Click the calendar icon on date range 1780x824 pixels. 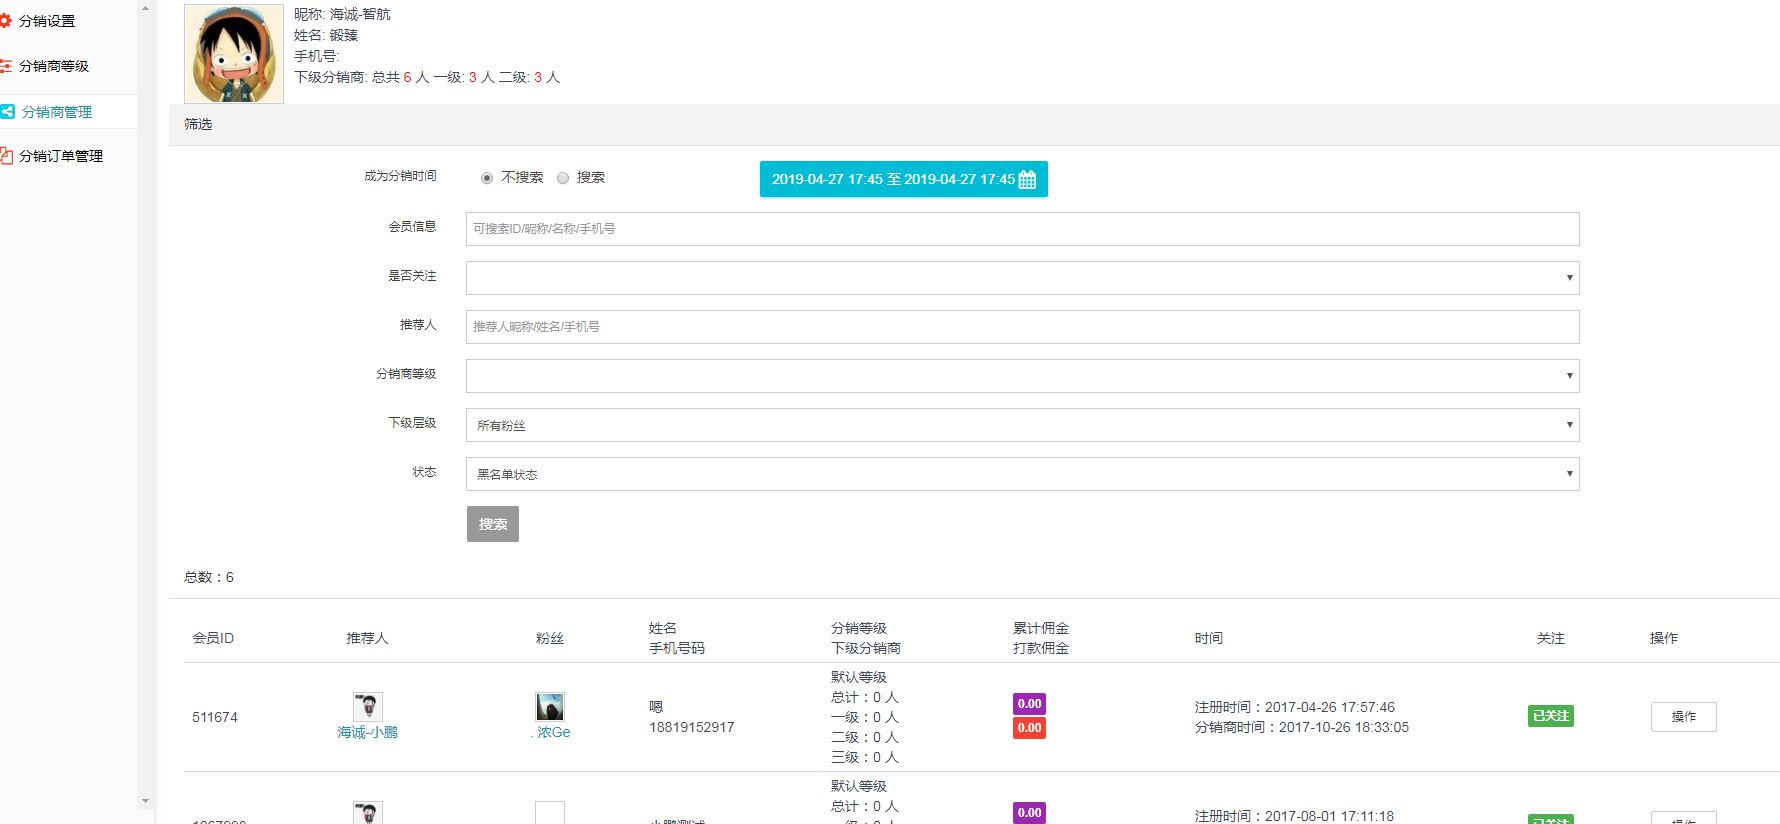1027,180
